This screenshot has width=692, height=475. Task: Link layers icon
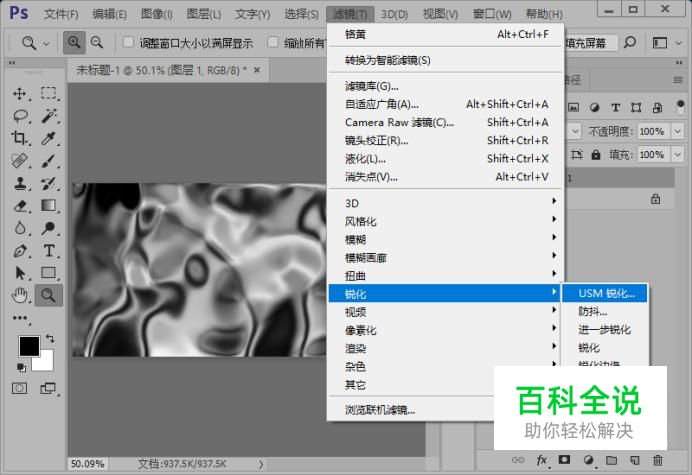tap(518, 460)
